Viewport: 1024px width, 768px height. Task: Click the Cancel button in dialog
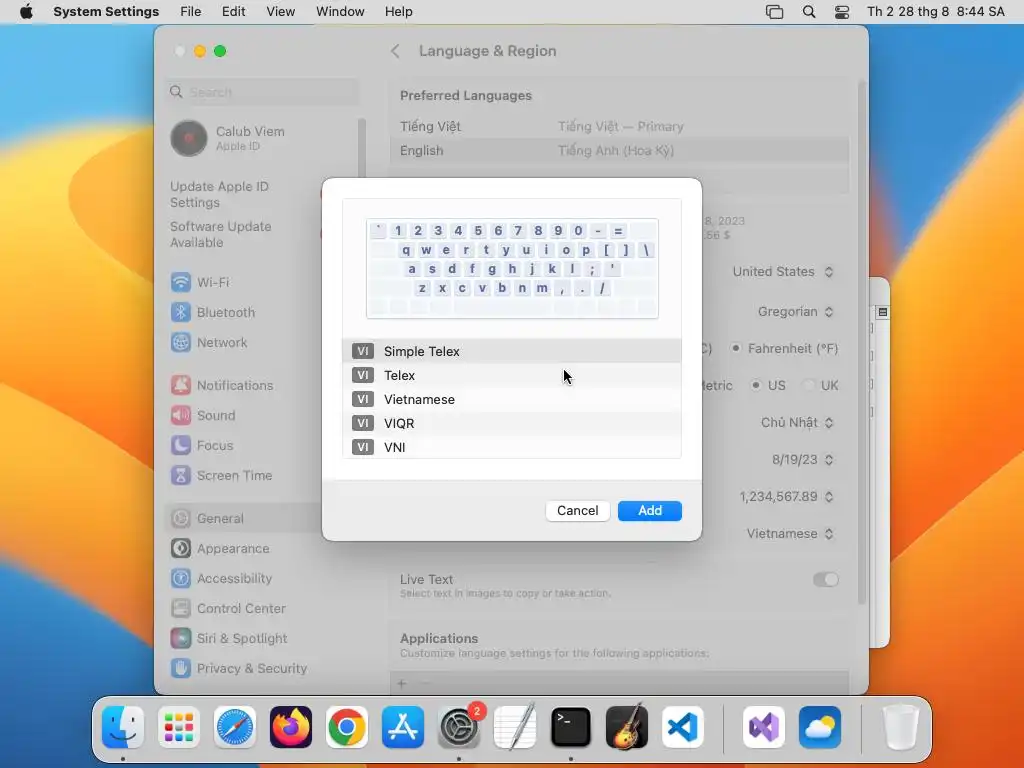click(x=577, y=511)
